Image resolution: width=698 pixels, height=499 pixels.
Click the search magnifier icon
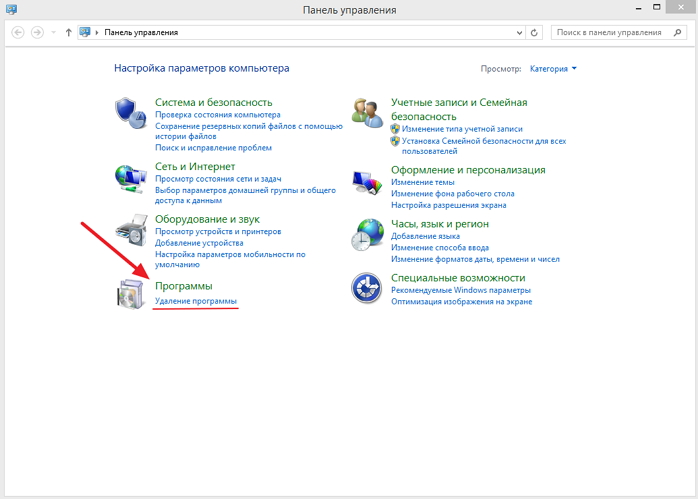[678, 32]
